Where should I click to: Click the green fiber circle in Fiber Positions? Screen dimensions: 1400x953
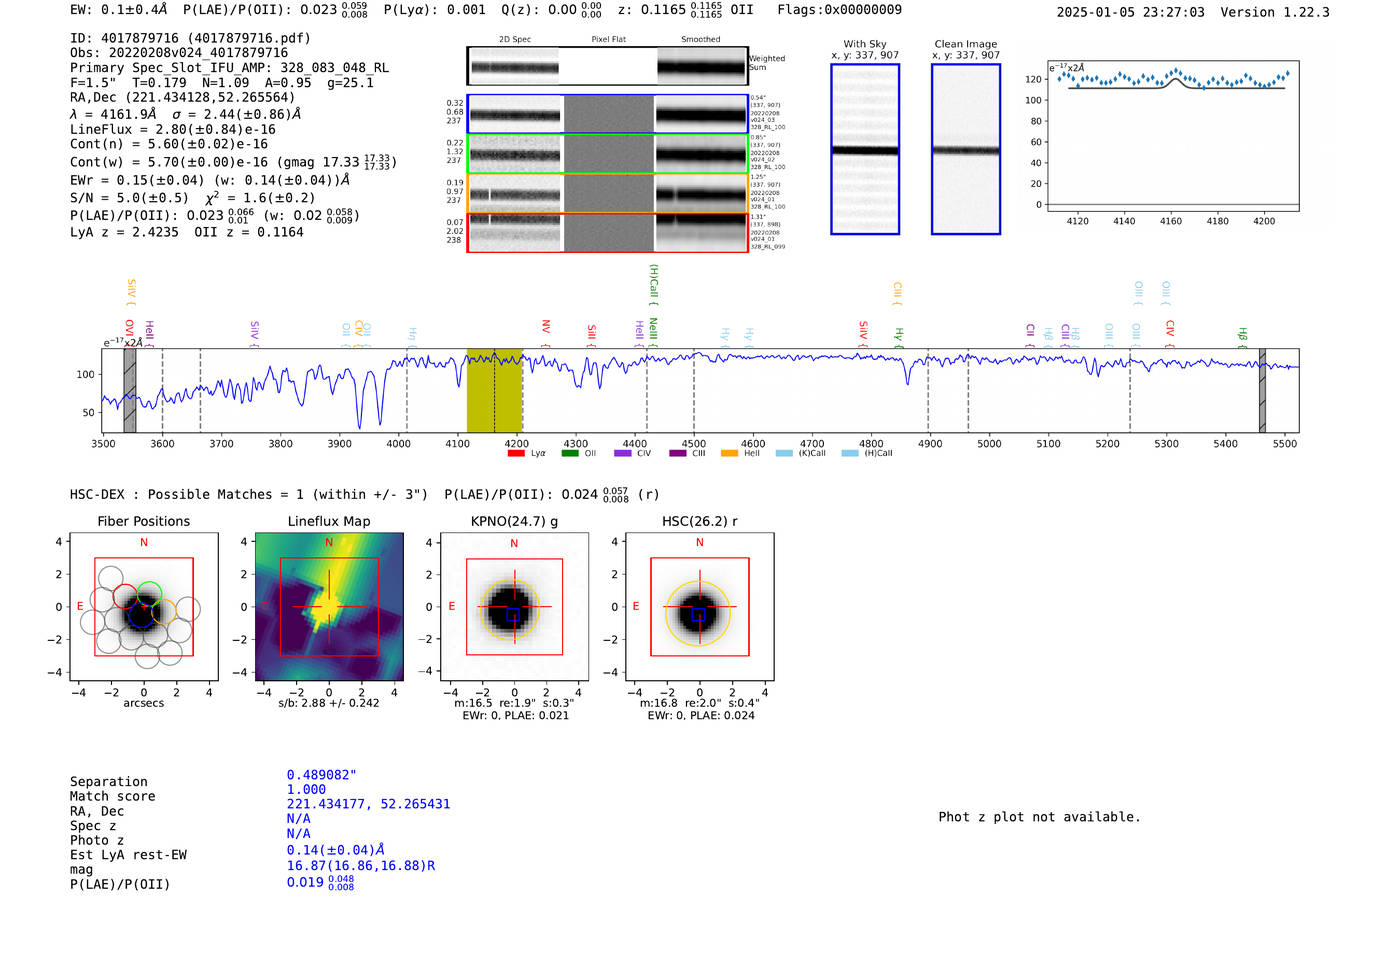(149, 593)
